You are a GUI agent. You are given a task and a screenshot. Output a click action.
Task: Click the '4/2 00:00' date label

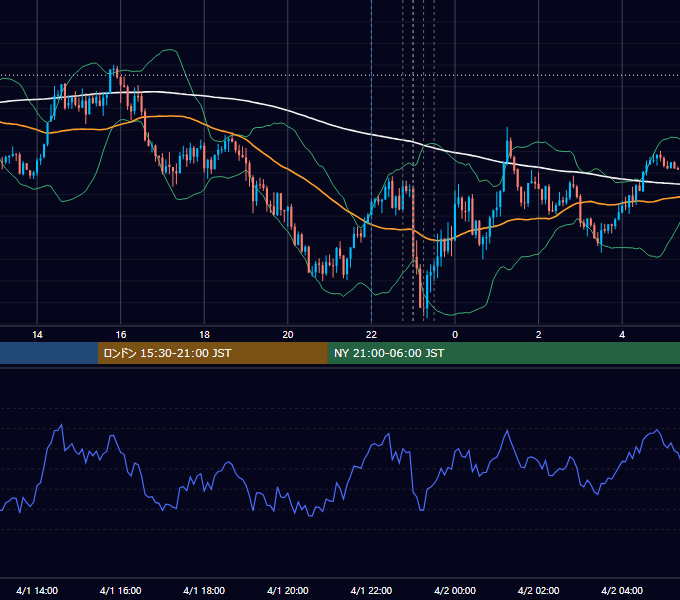455,590
